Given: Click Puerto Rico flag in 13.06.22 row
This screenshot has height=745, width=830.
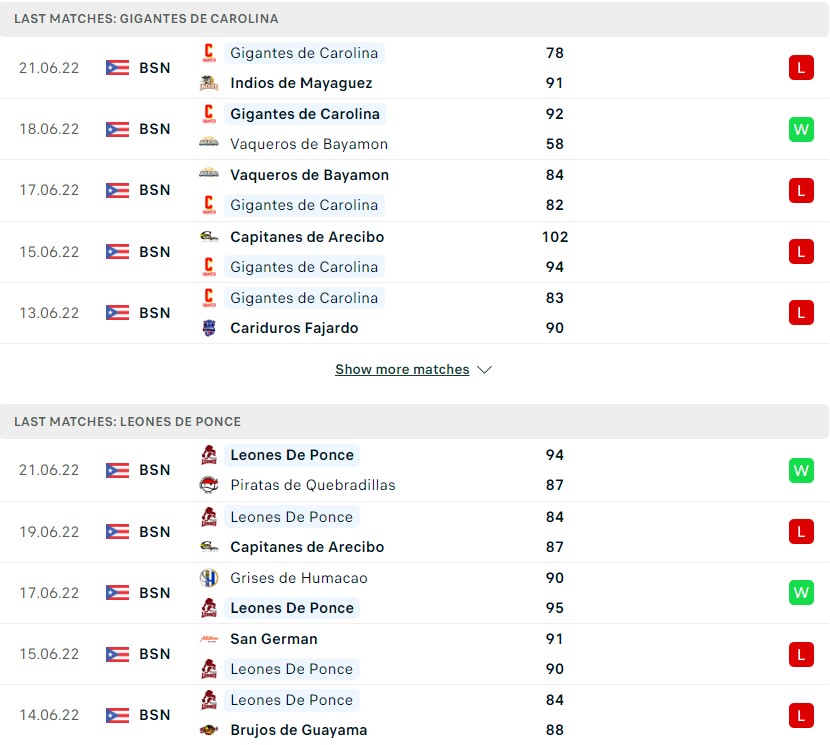Looking at the screenshot, I should (x=117, y=313).
